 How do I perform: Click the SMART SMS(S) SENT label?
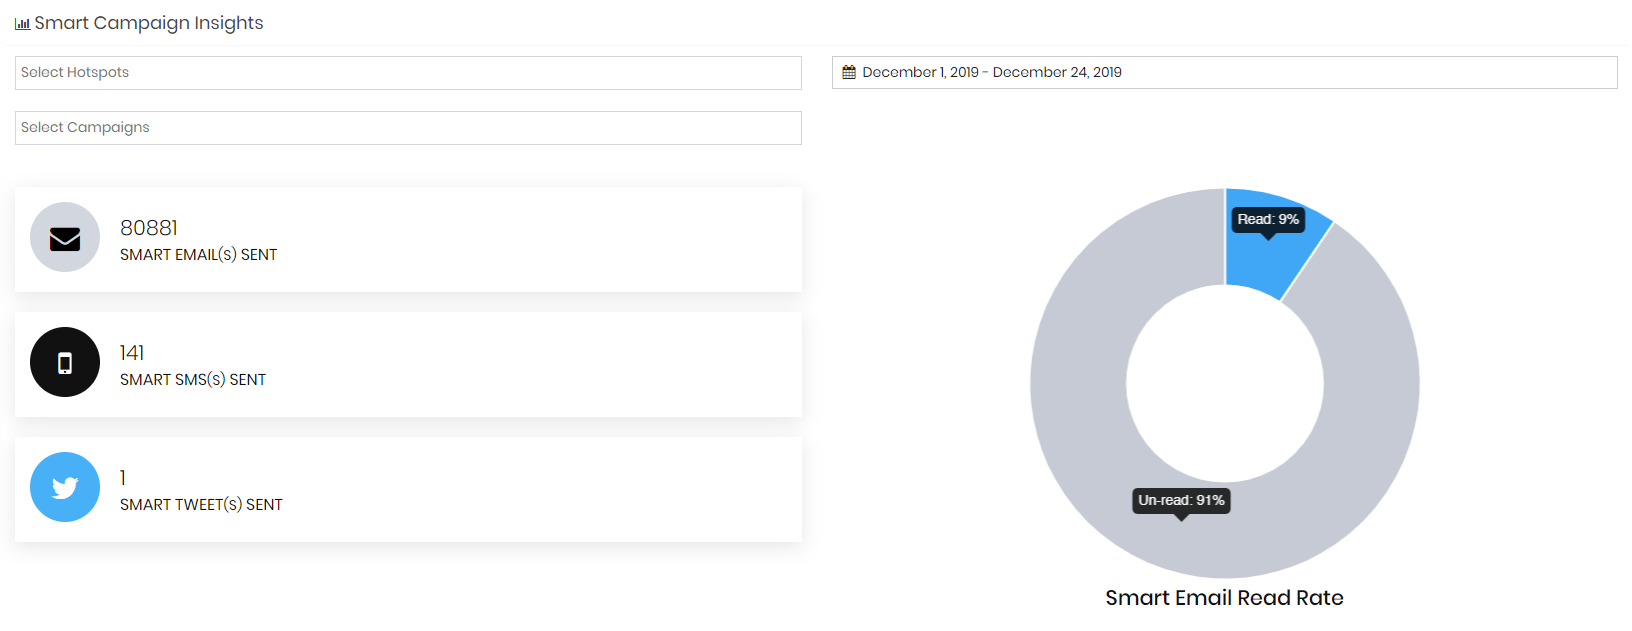pos(193,380)
